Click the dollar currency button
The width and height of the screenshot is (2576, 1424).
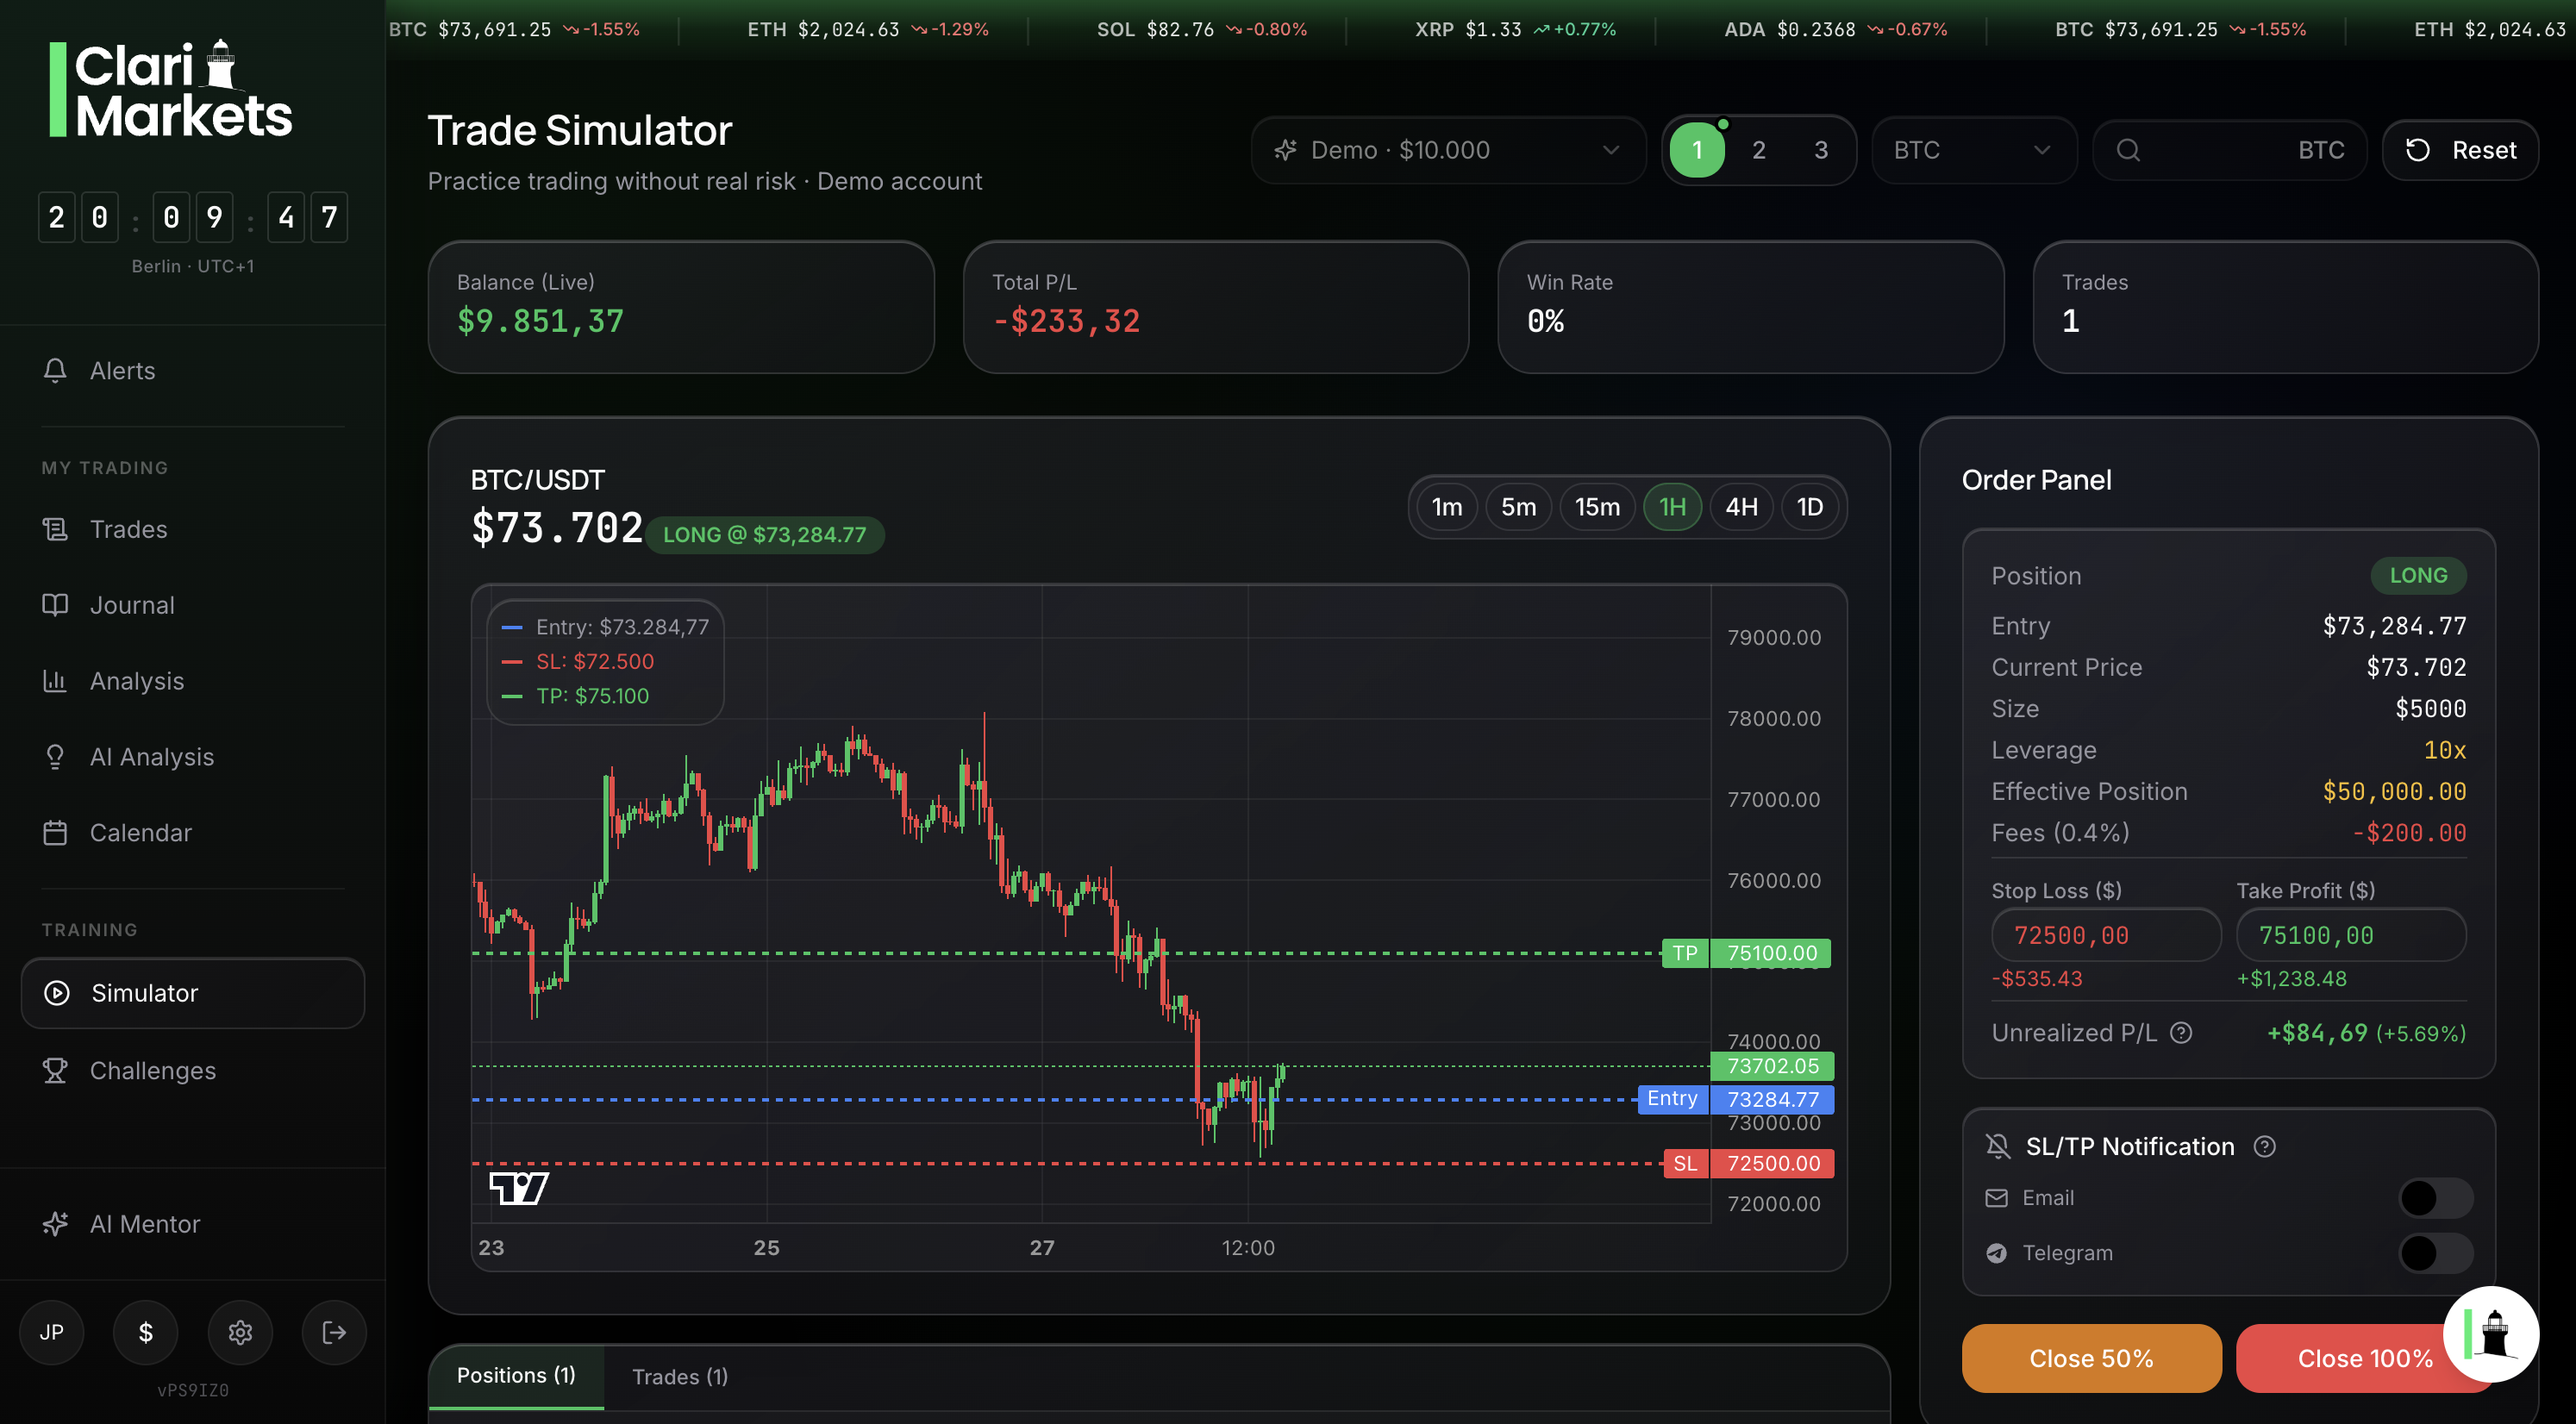[146, 1332]
